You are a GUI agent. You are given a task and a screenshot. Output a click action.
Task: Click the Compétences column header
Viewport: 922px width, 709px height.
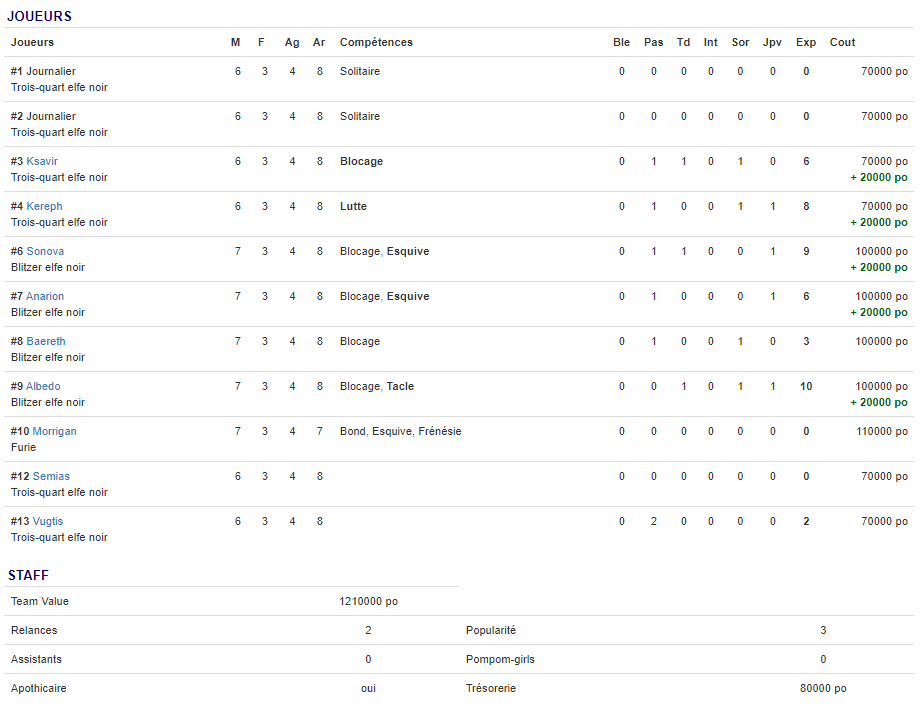pyautogui.click(x=376, y=42)
